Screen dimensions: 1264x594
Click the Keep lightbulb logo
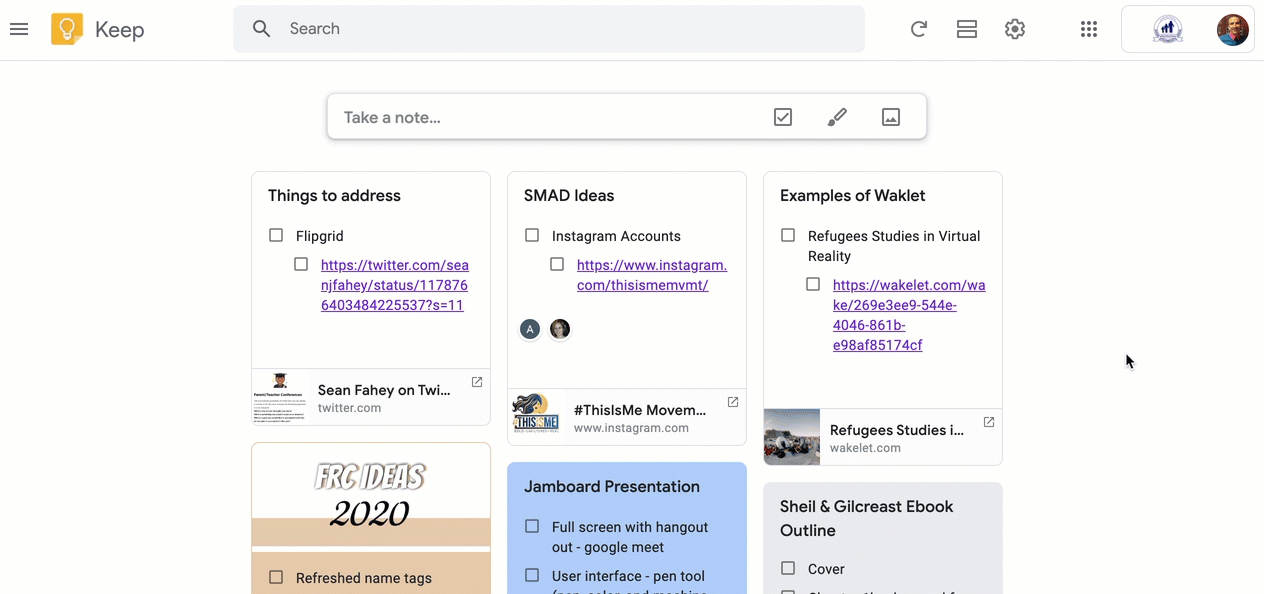(x=67, y=29)
